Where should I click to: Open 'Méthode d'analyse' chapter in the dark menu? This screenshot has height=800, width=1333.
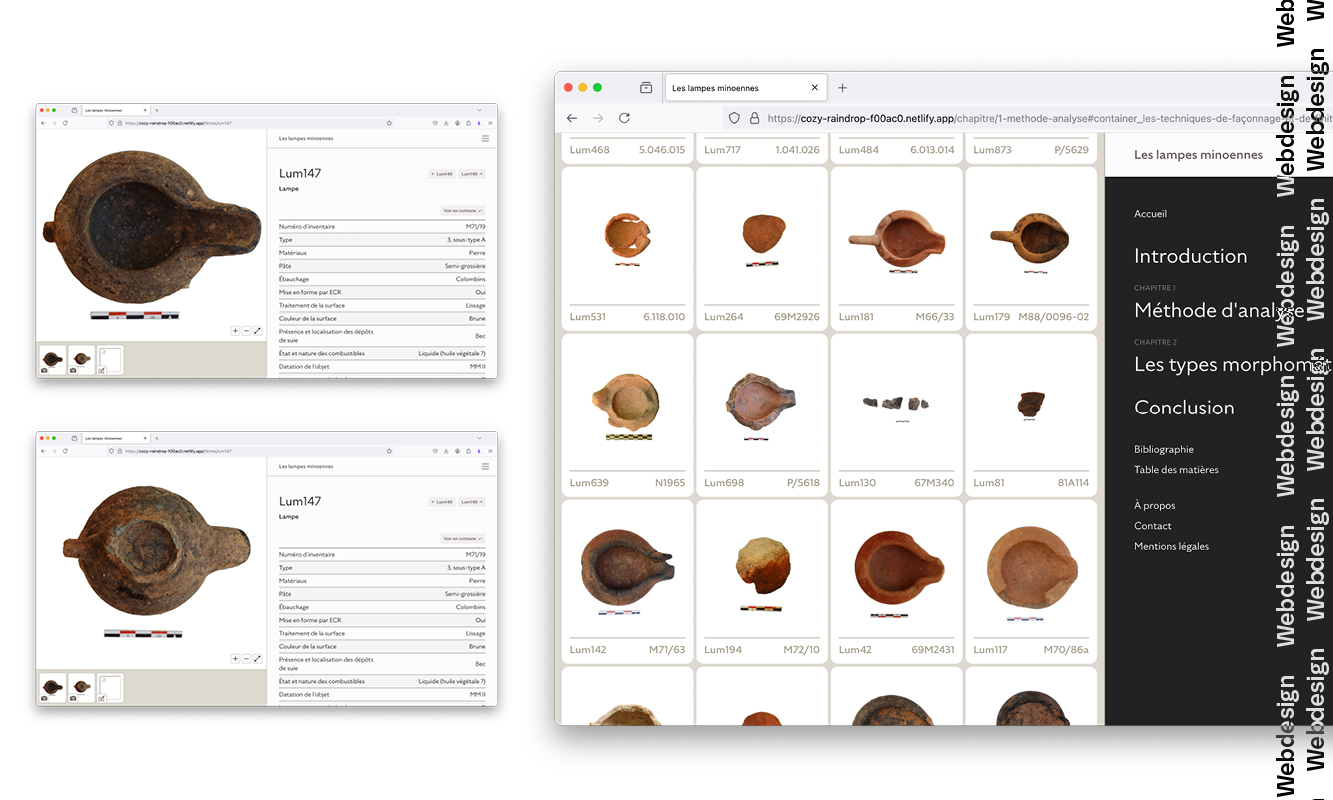[x=1219, y=310]
